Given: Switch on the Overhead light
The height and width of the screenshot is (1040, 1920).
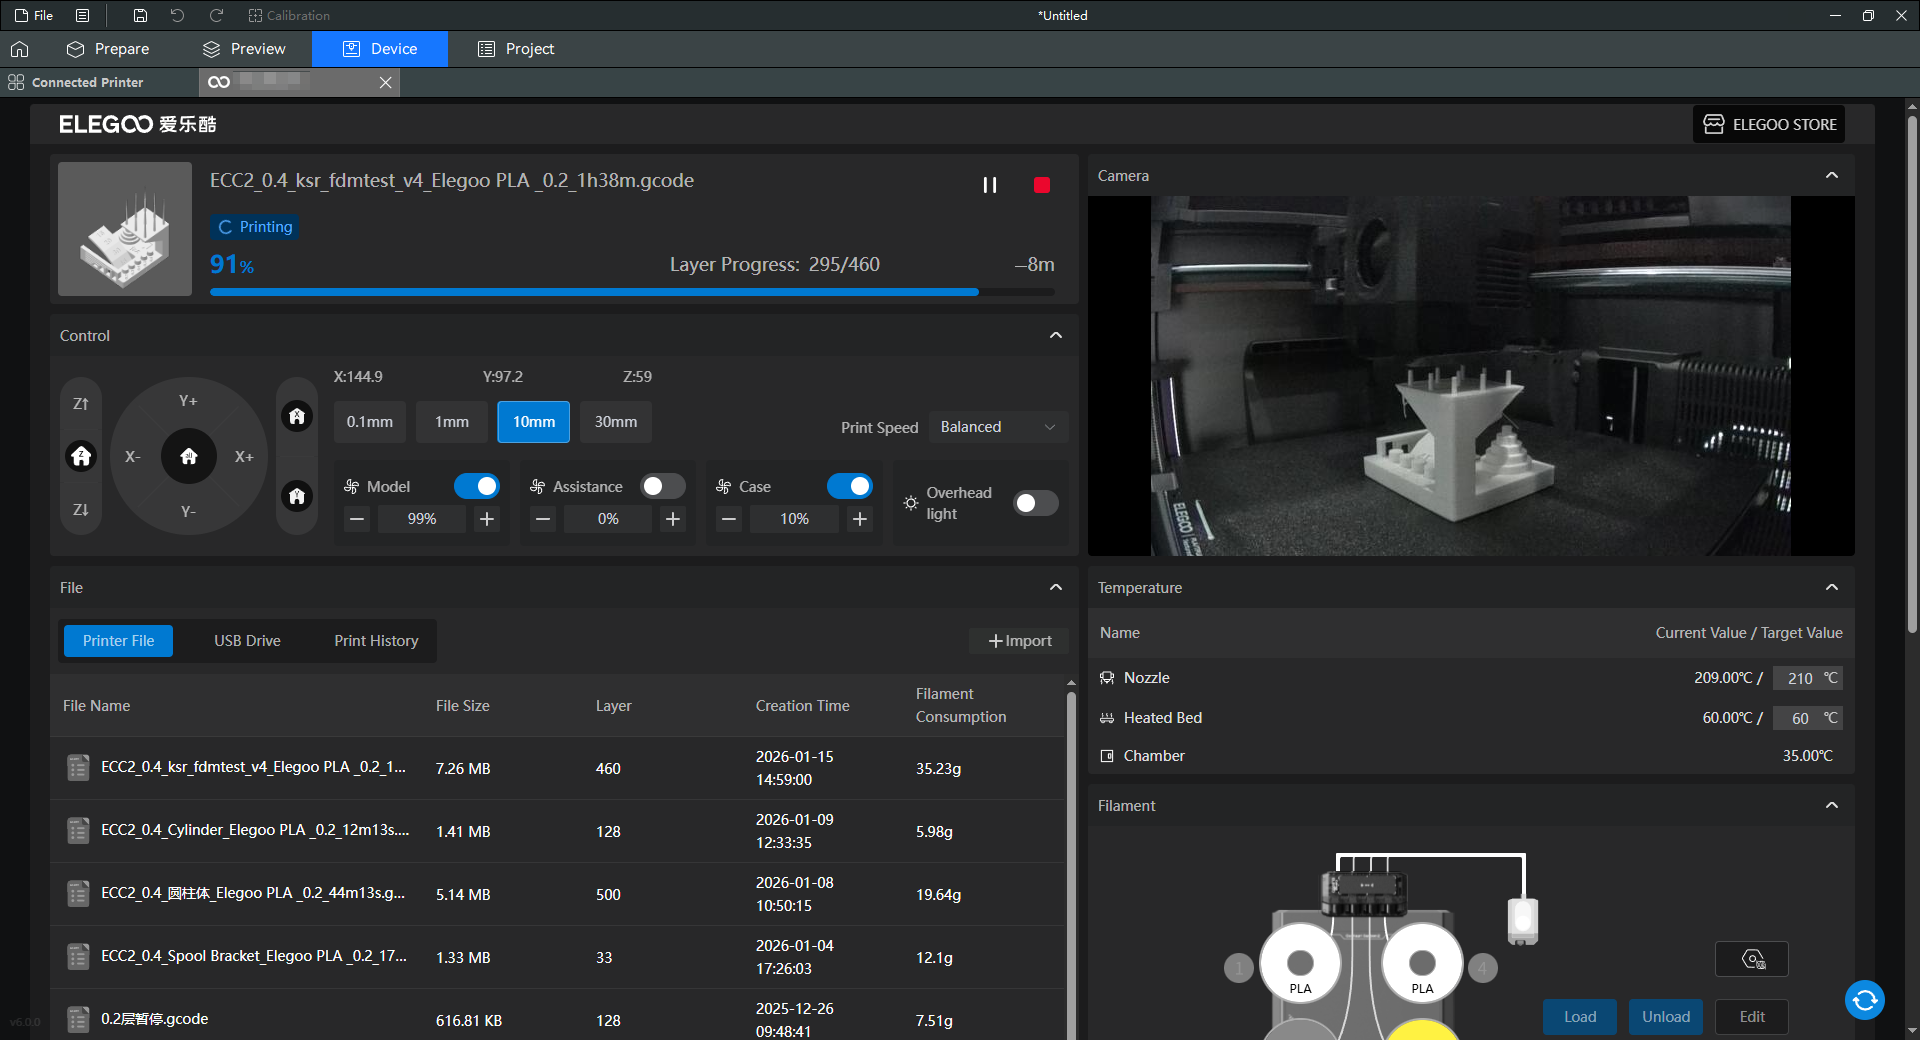Looking at the screenshot, I should 1035,503.
